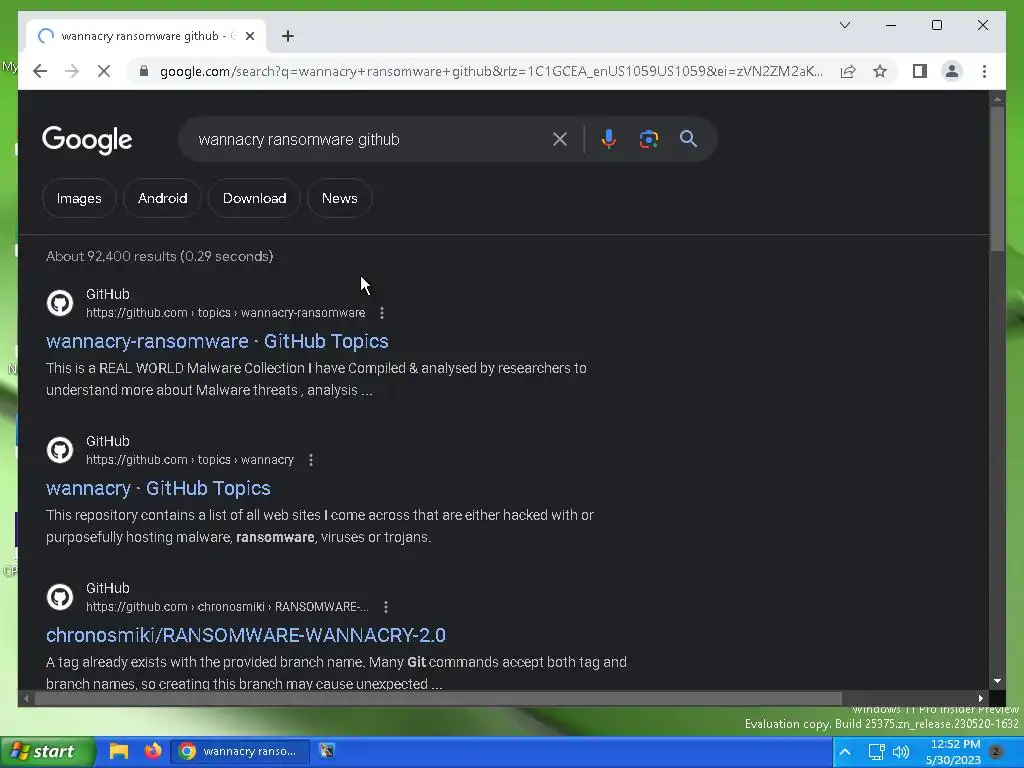Viewport: 1024px width, 768px height.
Task: Clear the Google search box
Action: (x=560, y=139)
